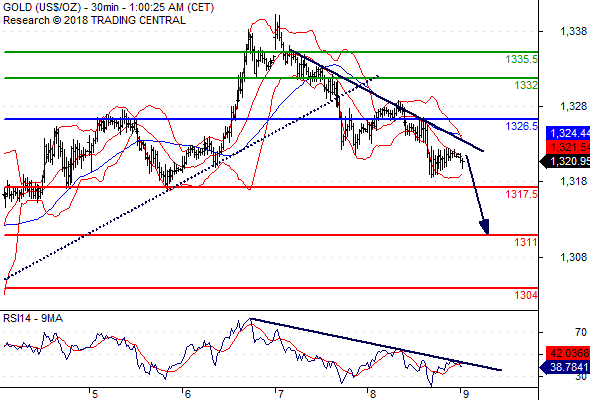Click the blue 1326.5 pivot label

[522, 126]
